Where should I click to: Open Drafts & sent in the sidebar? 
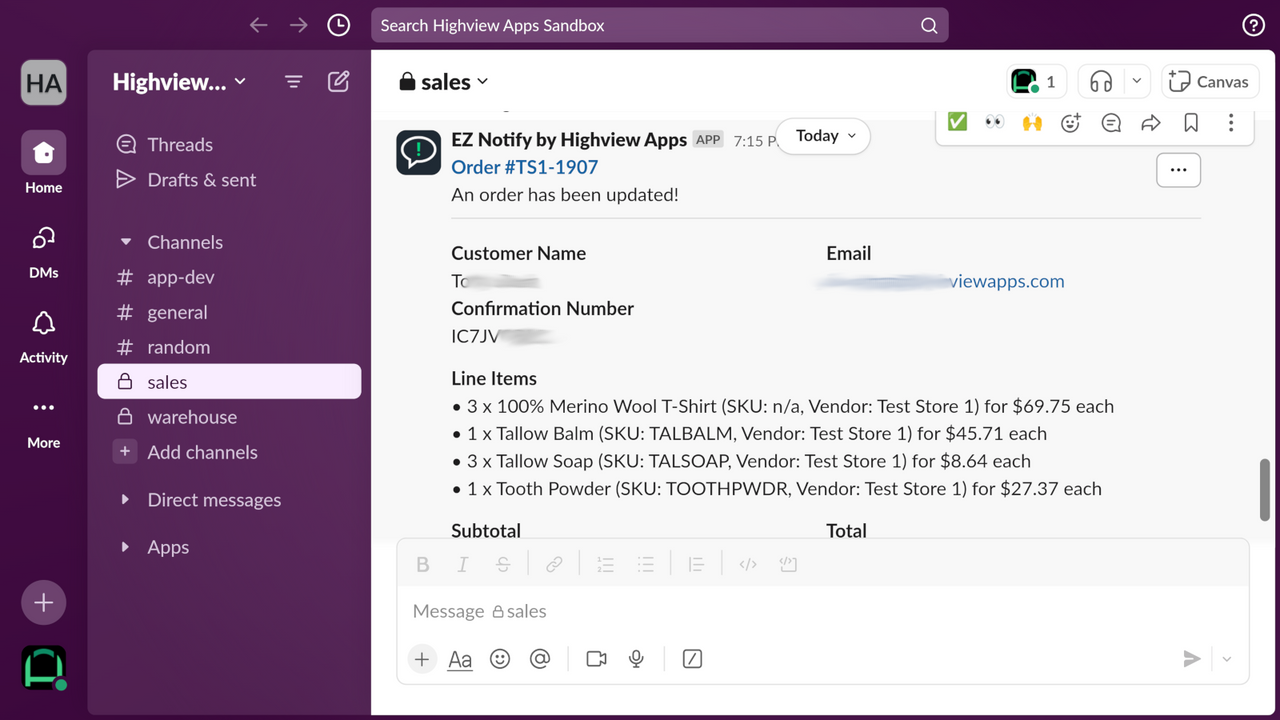point(229,180)
